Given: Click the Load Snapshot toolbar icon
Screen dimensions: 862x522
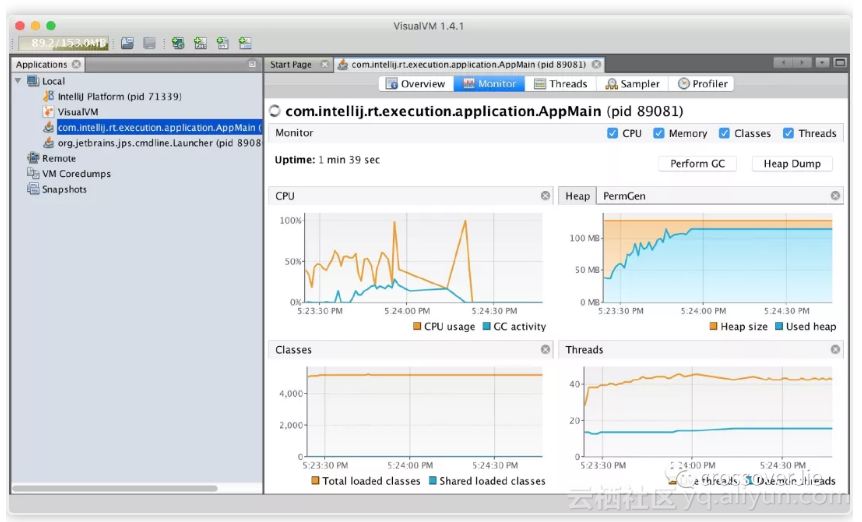Looking at the screenshot, I should [x=128, y=43].
